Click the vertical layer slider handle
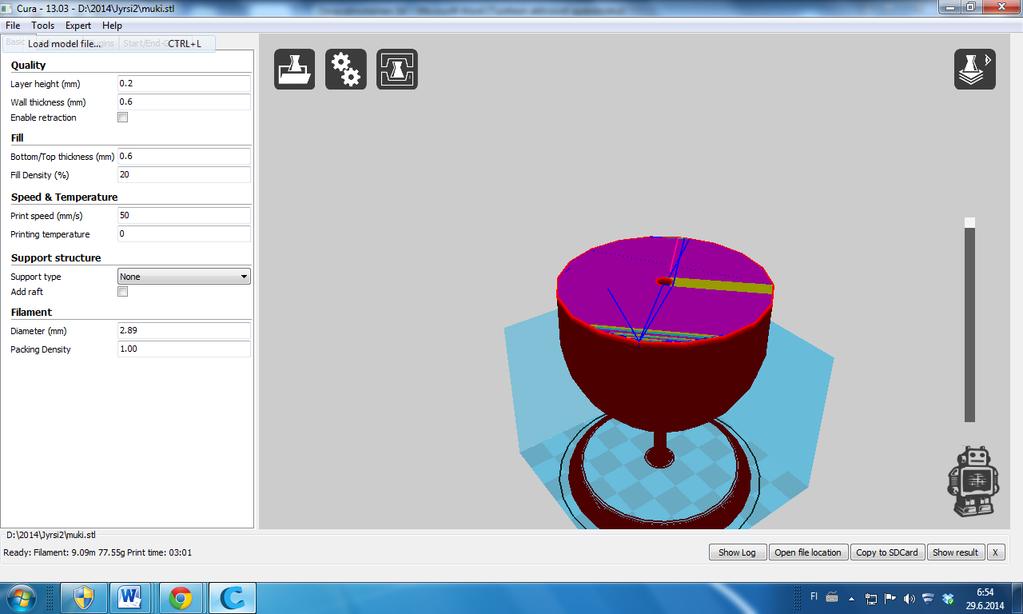Viewport: 1023px width, 614px height. [970, 223]
